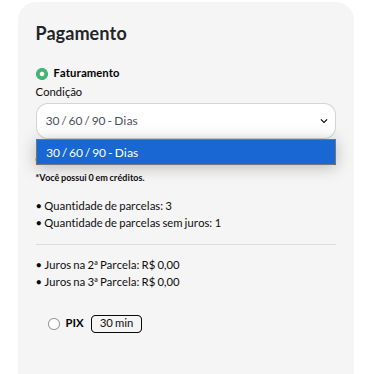The width and height of the screenshot is (372, 374).
Task: Click the green dot inside Faturamento radio
Action: click(x=42, y=74)
